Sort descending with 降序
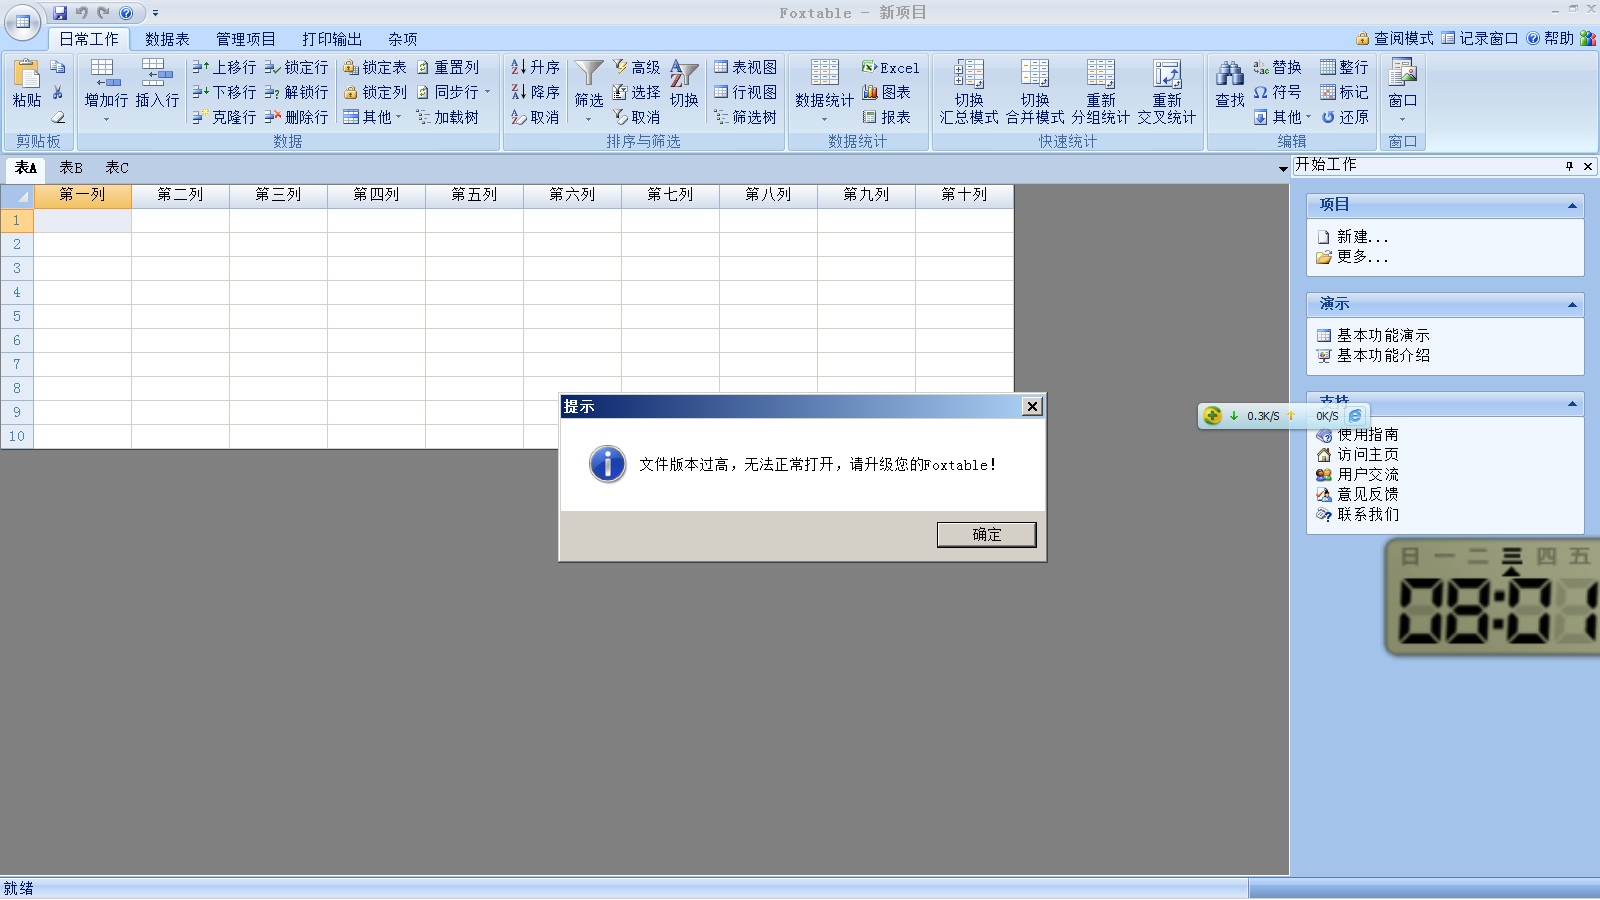 tap(535, 92)
